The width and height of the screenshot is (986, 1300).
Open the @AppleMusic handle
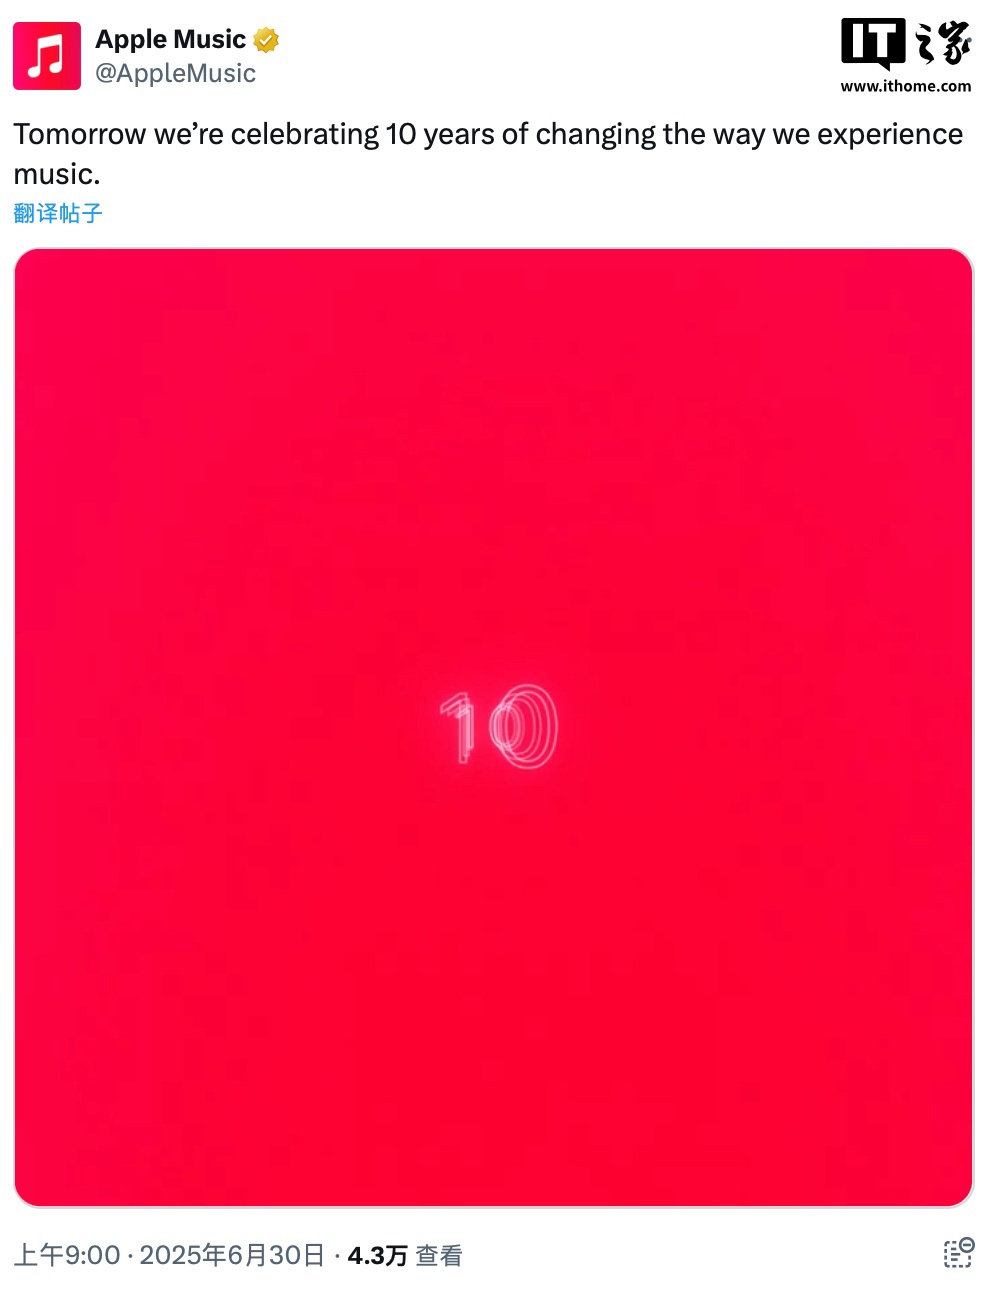click(x=175, y=74)
